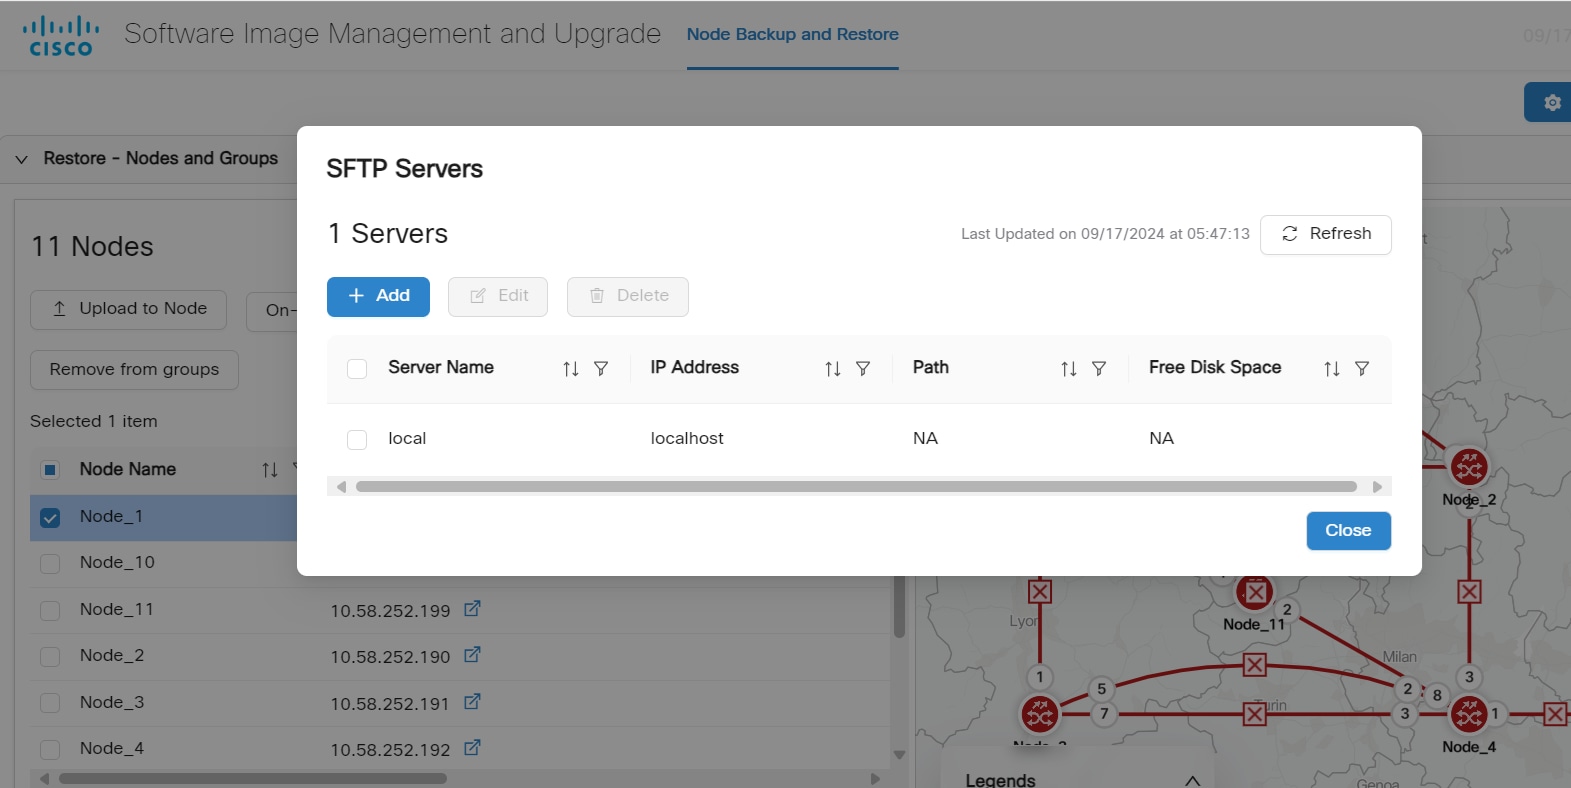Check Node_11 checkbox

pos(50,610)
